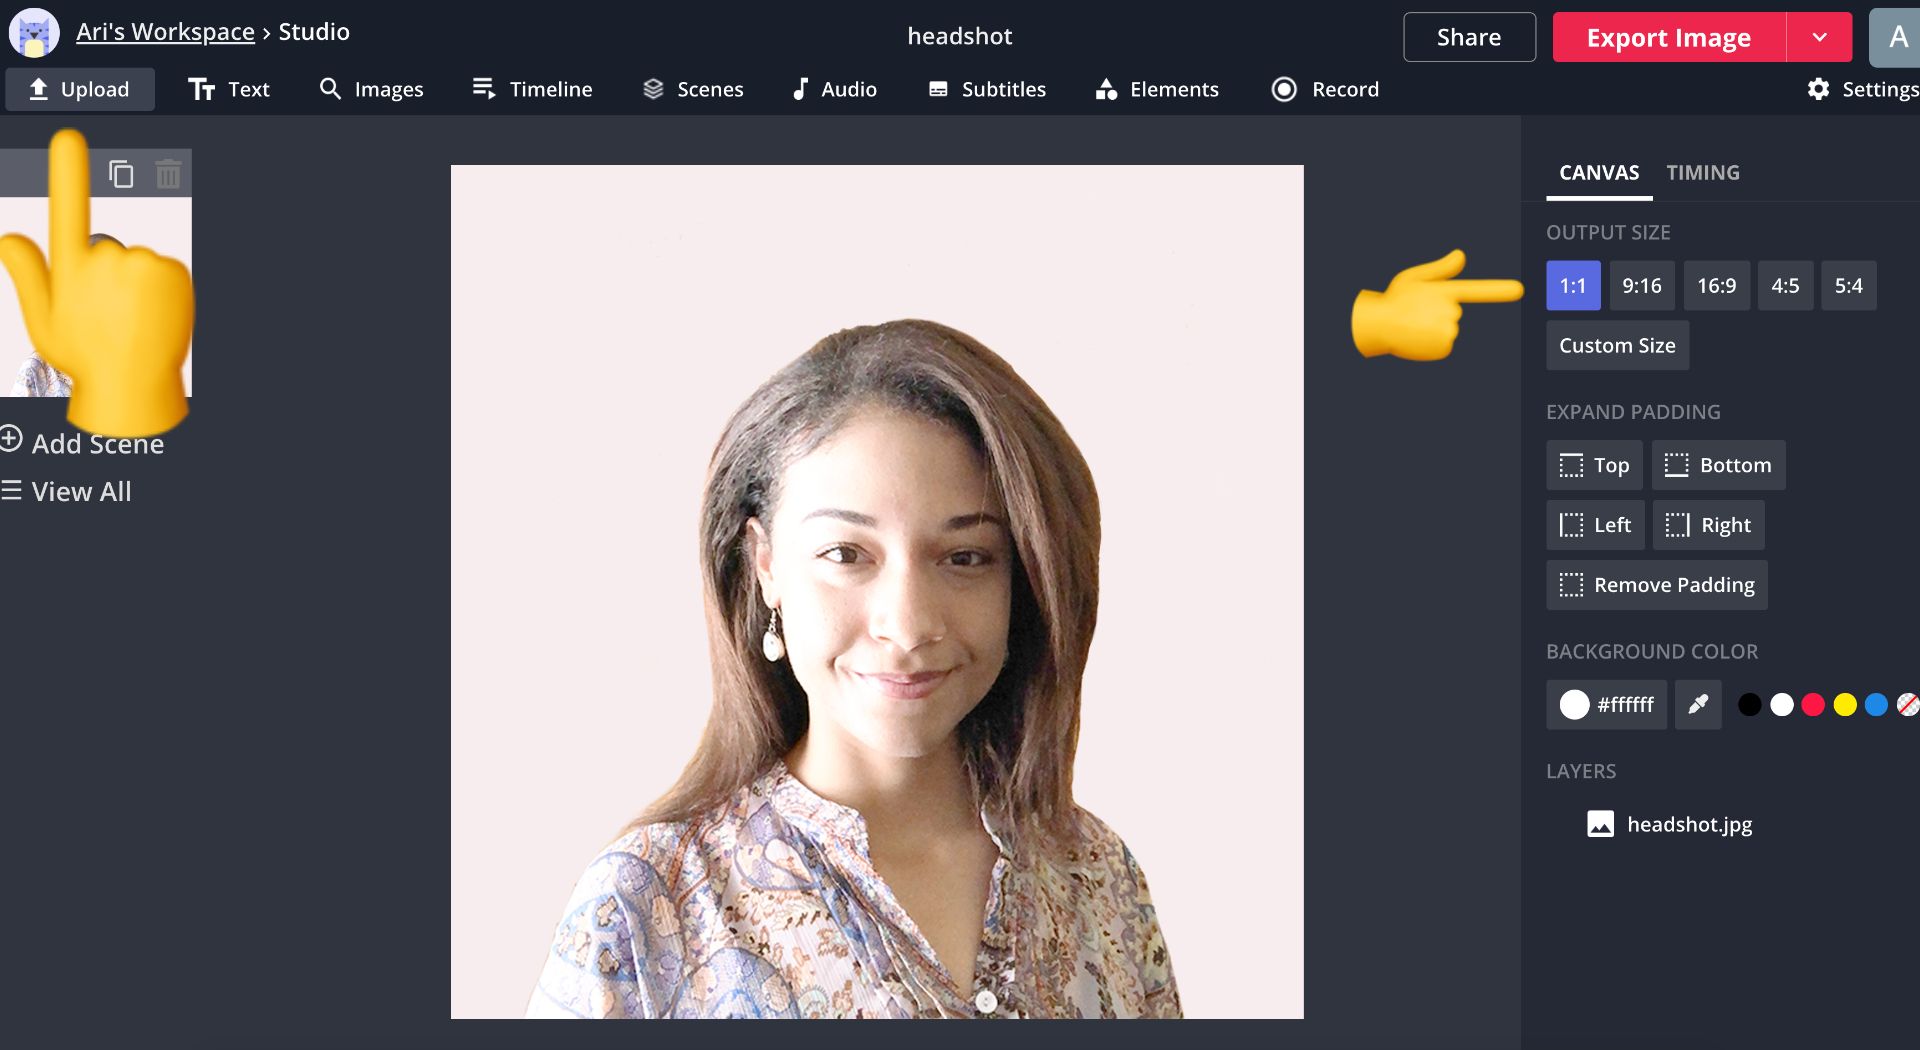Open the #ffffff background color picker

(x=1606, y=705)
